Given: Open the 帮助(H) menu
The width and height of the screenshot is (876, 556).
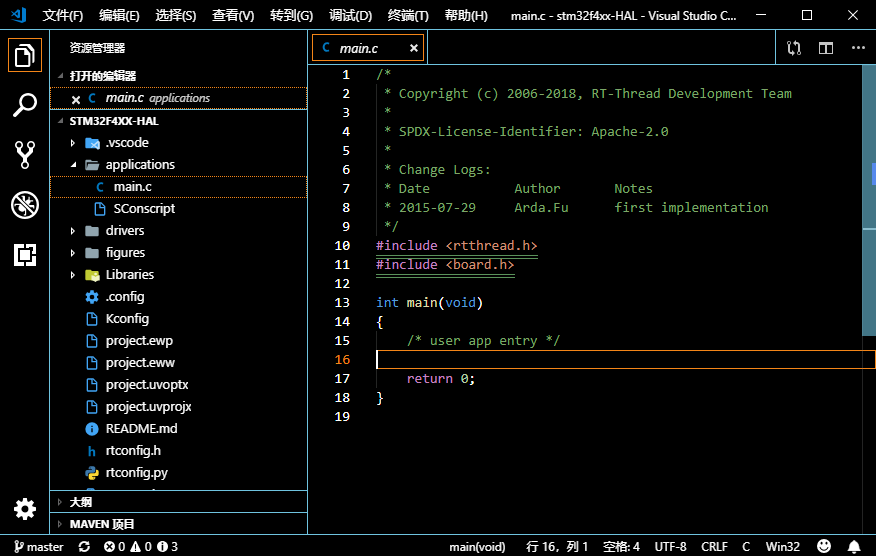Looking at the screenshot, I should pos(466,16).
